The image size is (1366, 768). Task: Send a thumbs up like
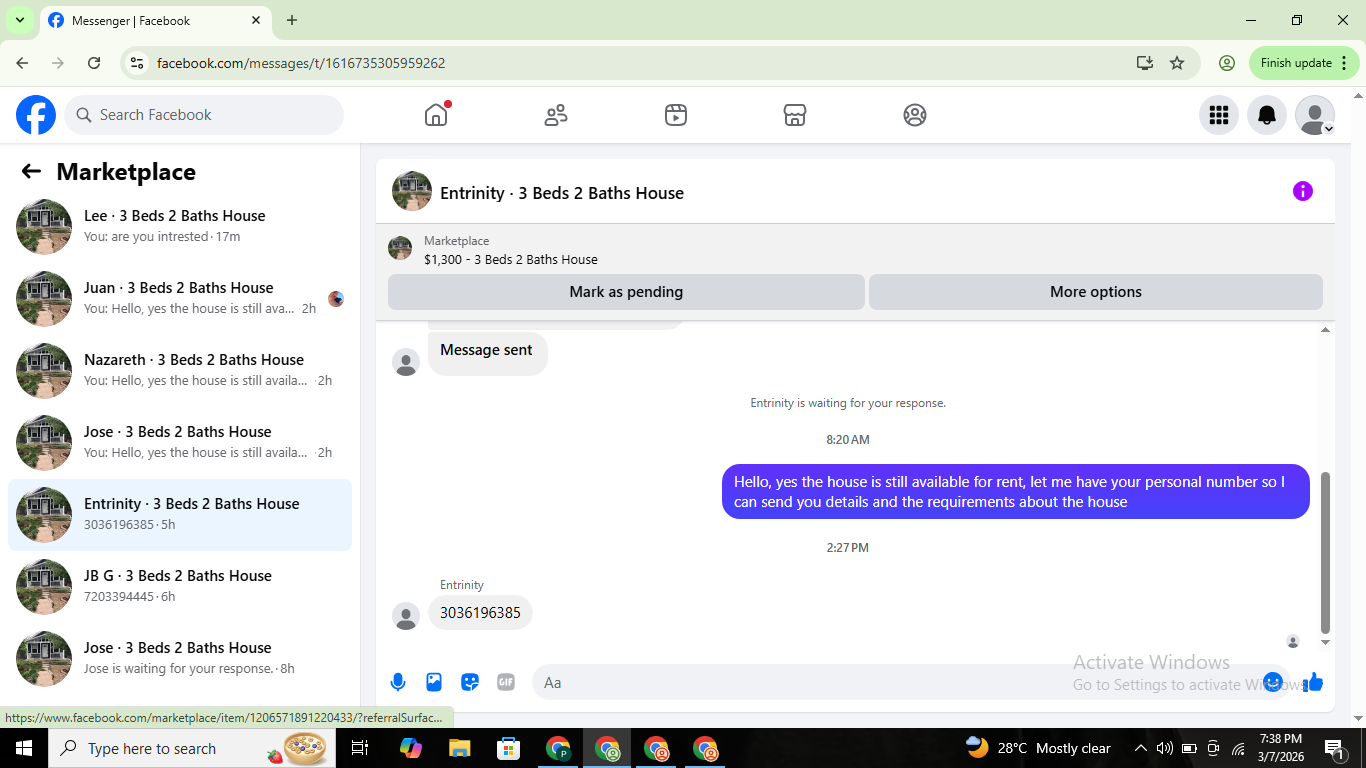1313,682
